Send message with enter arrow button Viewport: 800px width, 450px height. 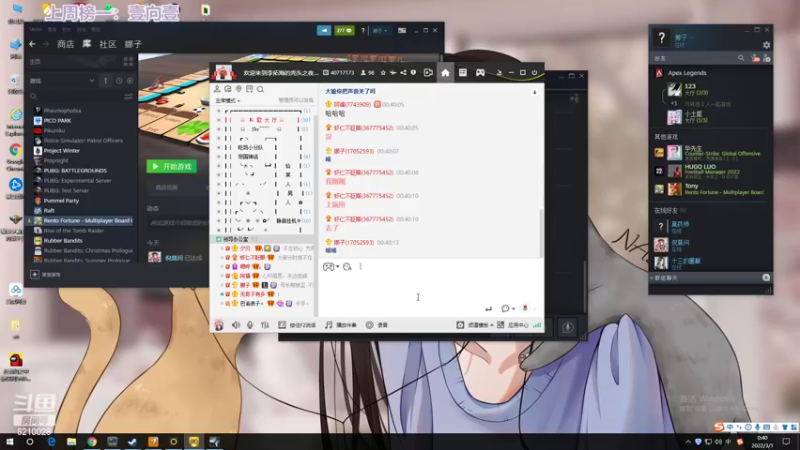click(488, 309)
